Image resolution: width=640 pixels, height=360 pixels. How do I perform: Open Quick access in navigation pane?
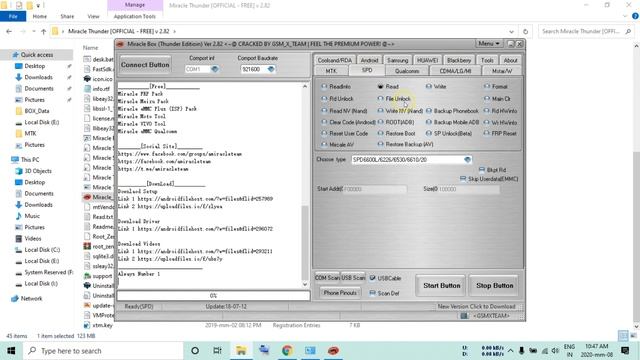(37, 55)
